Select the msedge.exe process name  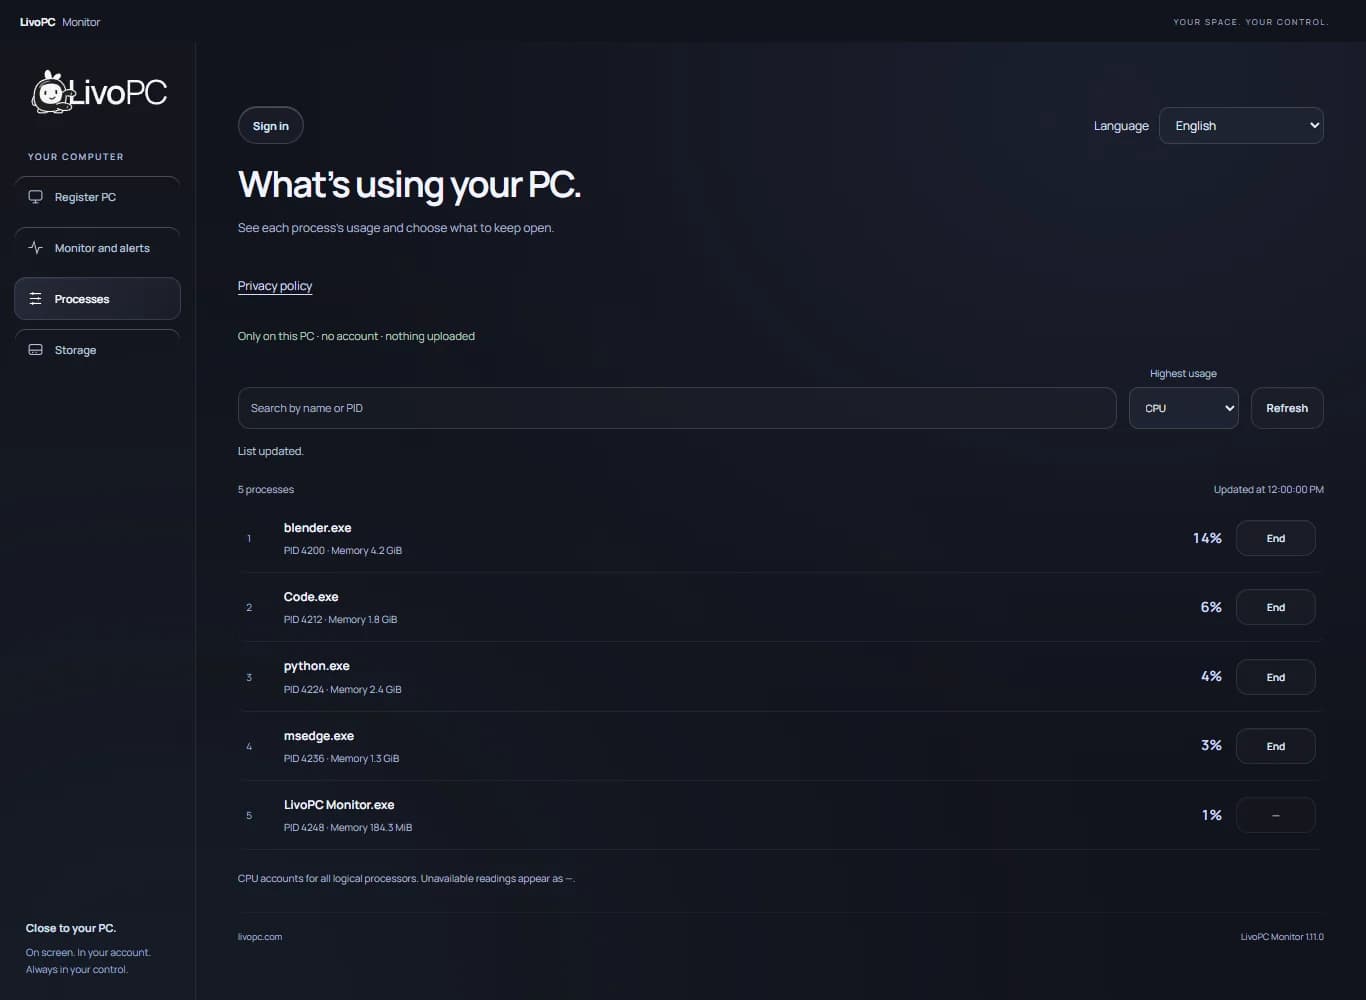point(319,736)
